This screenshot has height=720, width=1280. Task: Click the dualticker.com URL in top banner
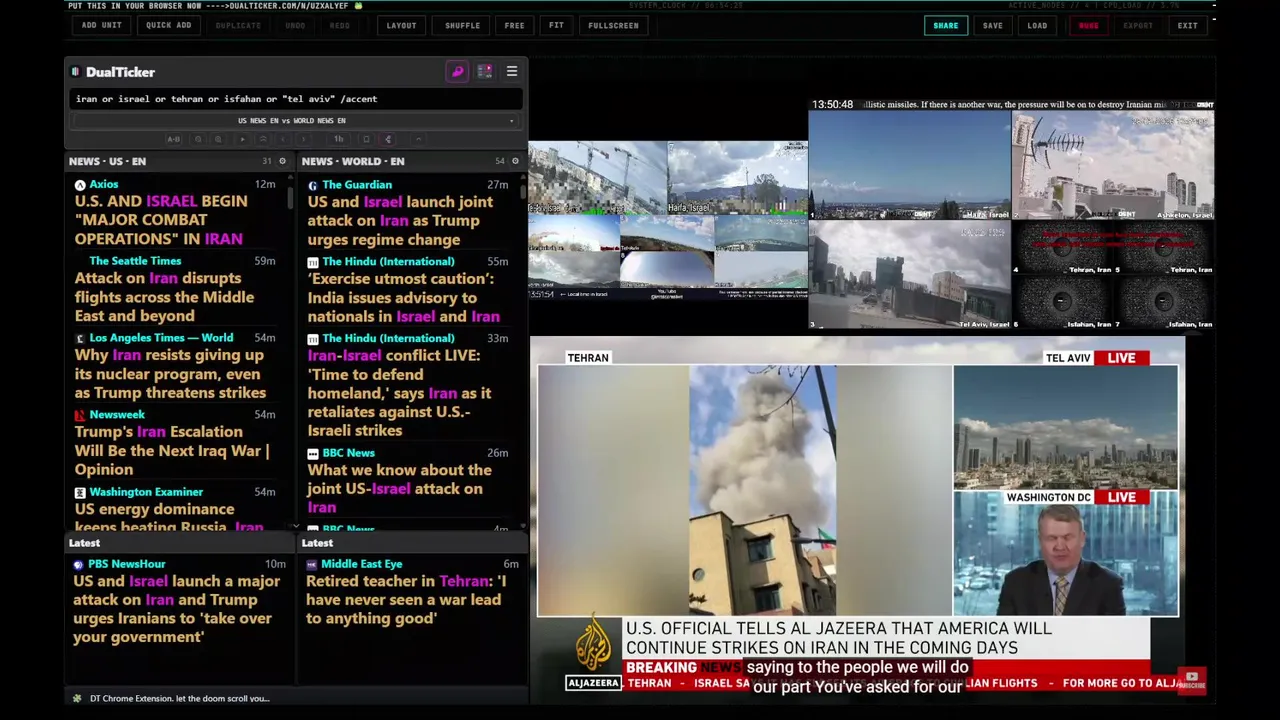coord(290,5)
